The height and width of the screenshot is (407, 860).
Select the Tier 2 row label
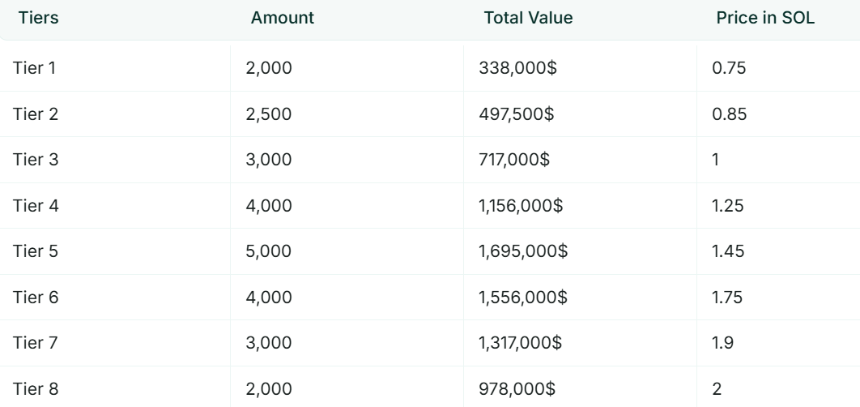[35, 114]
